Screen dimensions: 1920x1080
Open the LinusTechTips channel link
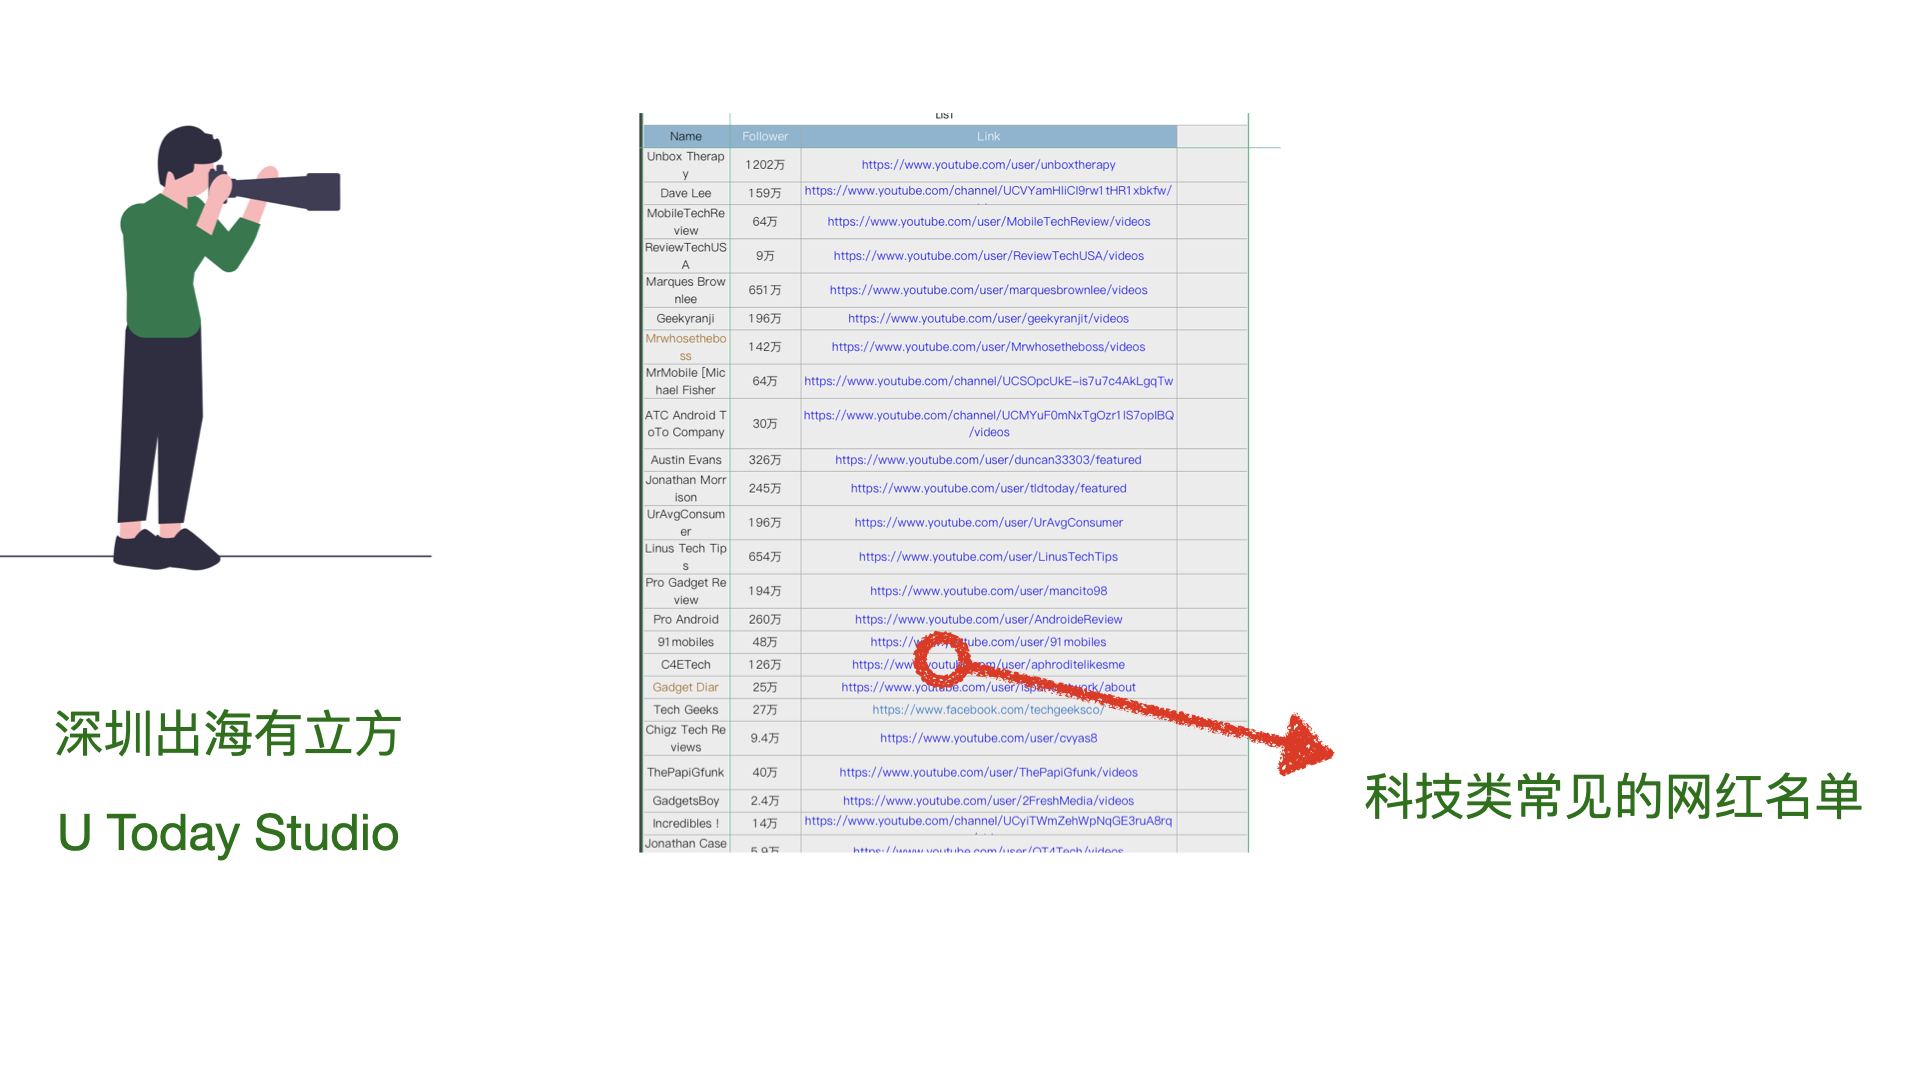[988, 557]
